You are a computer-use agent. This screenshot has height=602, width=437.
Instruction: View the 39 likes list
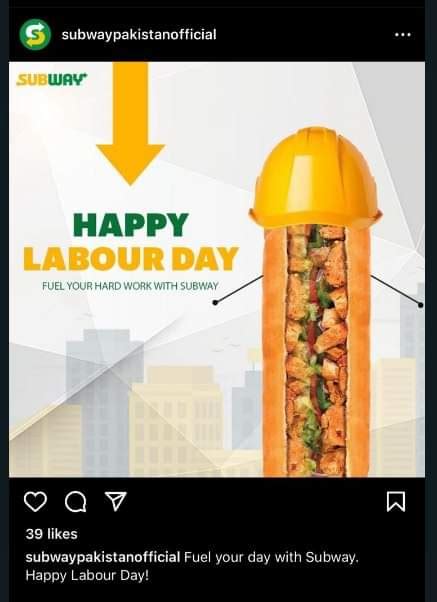[x=51, y=534]
